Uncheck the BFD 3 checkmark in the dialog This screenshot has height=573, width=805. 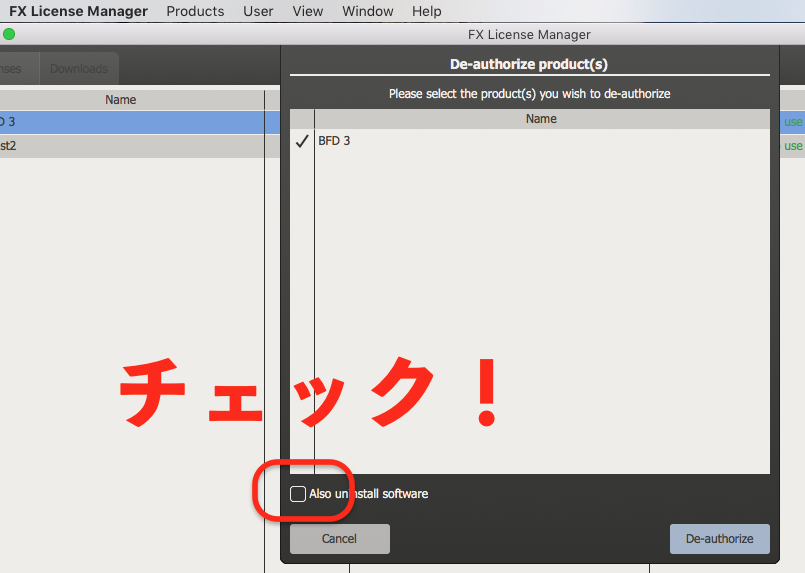click(x=302, y=141)
